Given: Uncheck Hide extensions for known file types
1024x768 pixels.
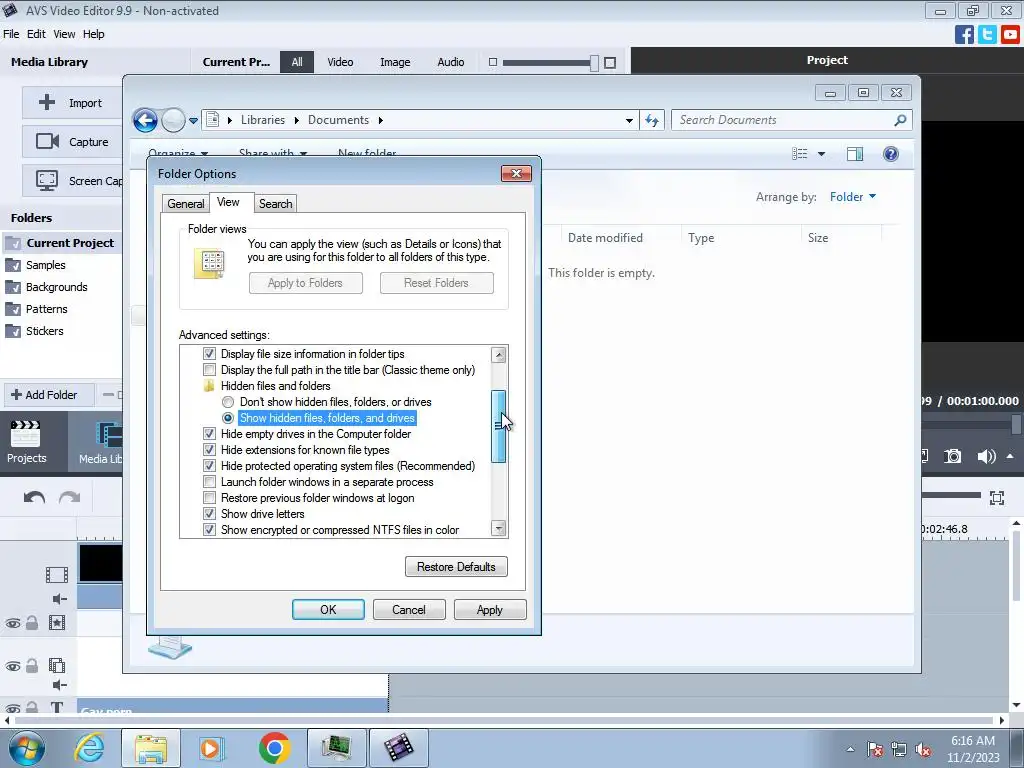Looking at the screenshot, I should [x=209, y=450].
